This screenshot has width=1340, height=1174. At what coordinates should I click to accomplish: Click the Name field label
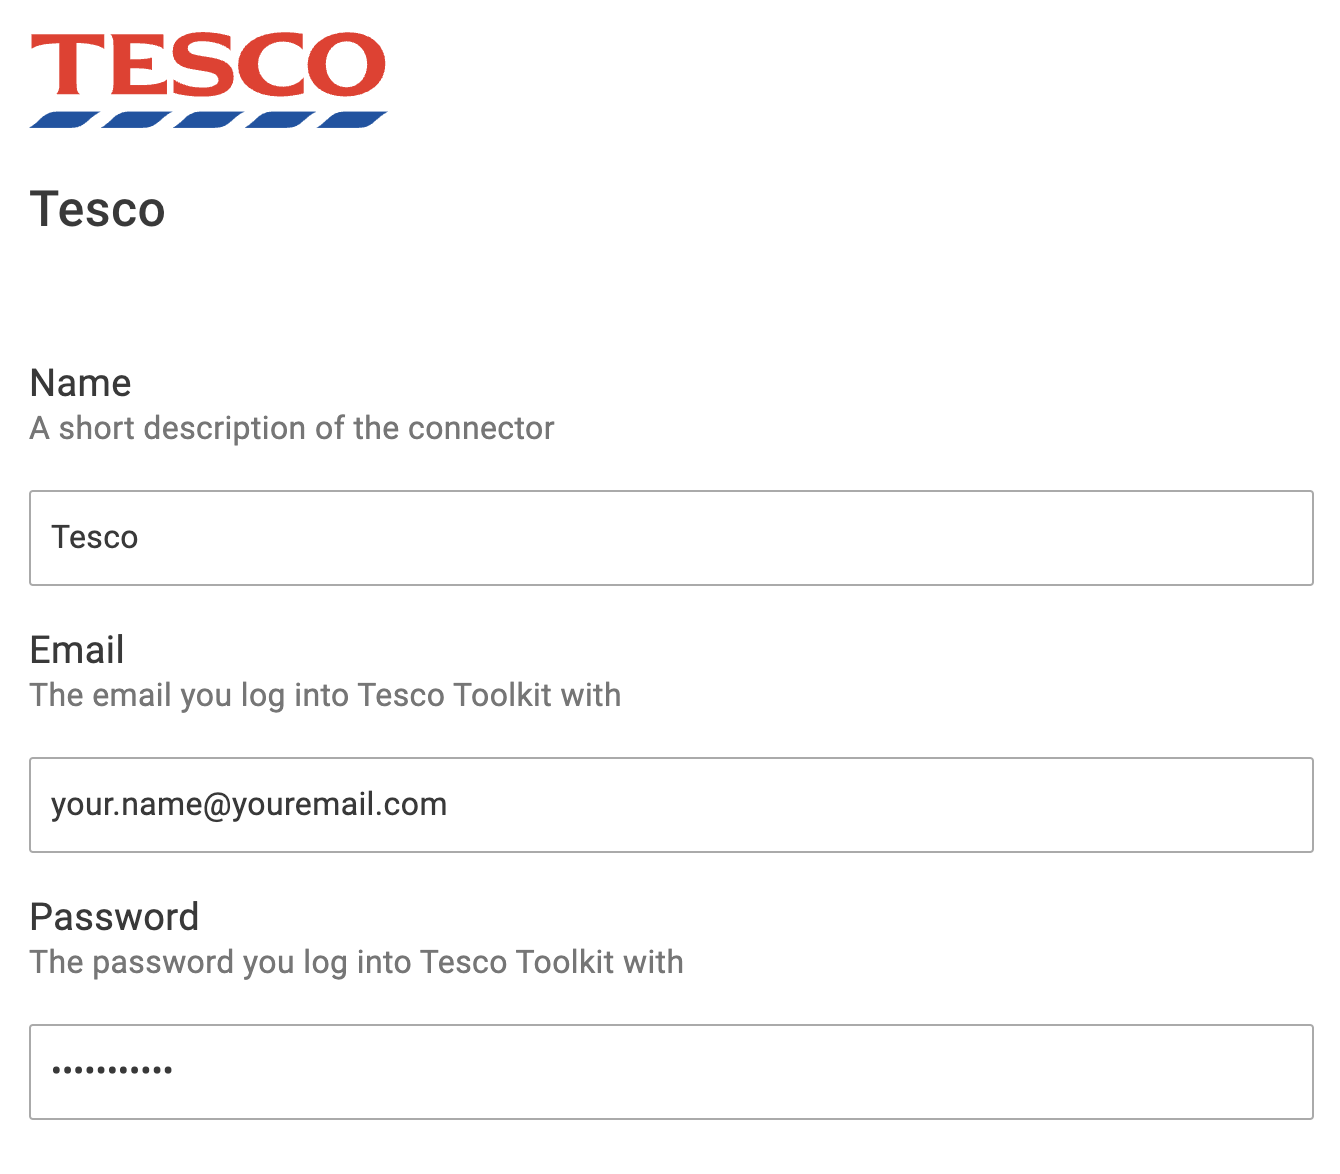(x=80, y=383)
